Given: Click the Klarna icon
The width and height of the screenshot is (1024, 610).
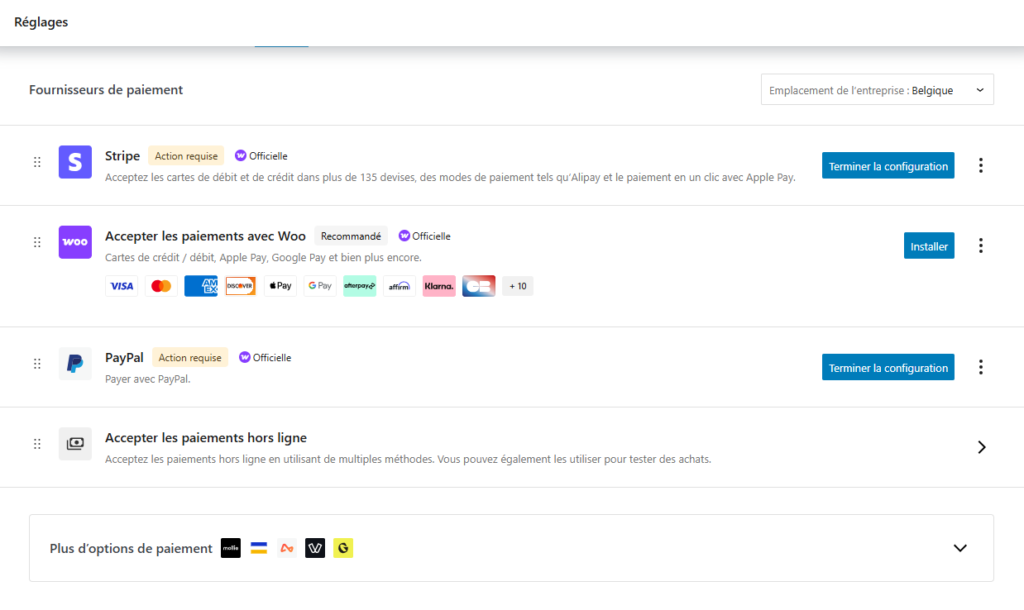Looking at the screenshot, I should coord(439,286).
